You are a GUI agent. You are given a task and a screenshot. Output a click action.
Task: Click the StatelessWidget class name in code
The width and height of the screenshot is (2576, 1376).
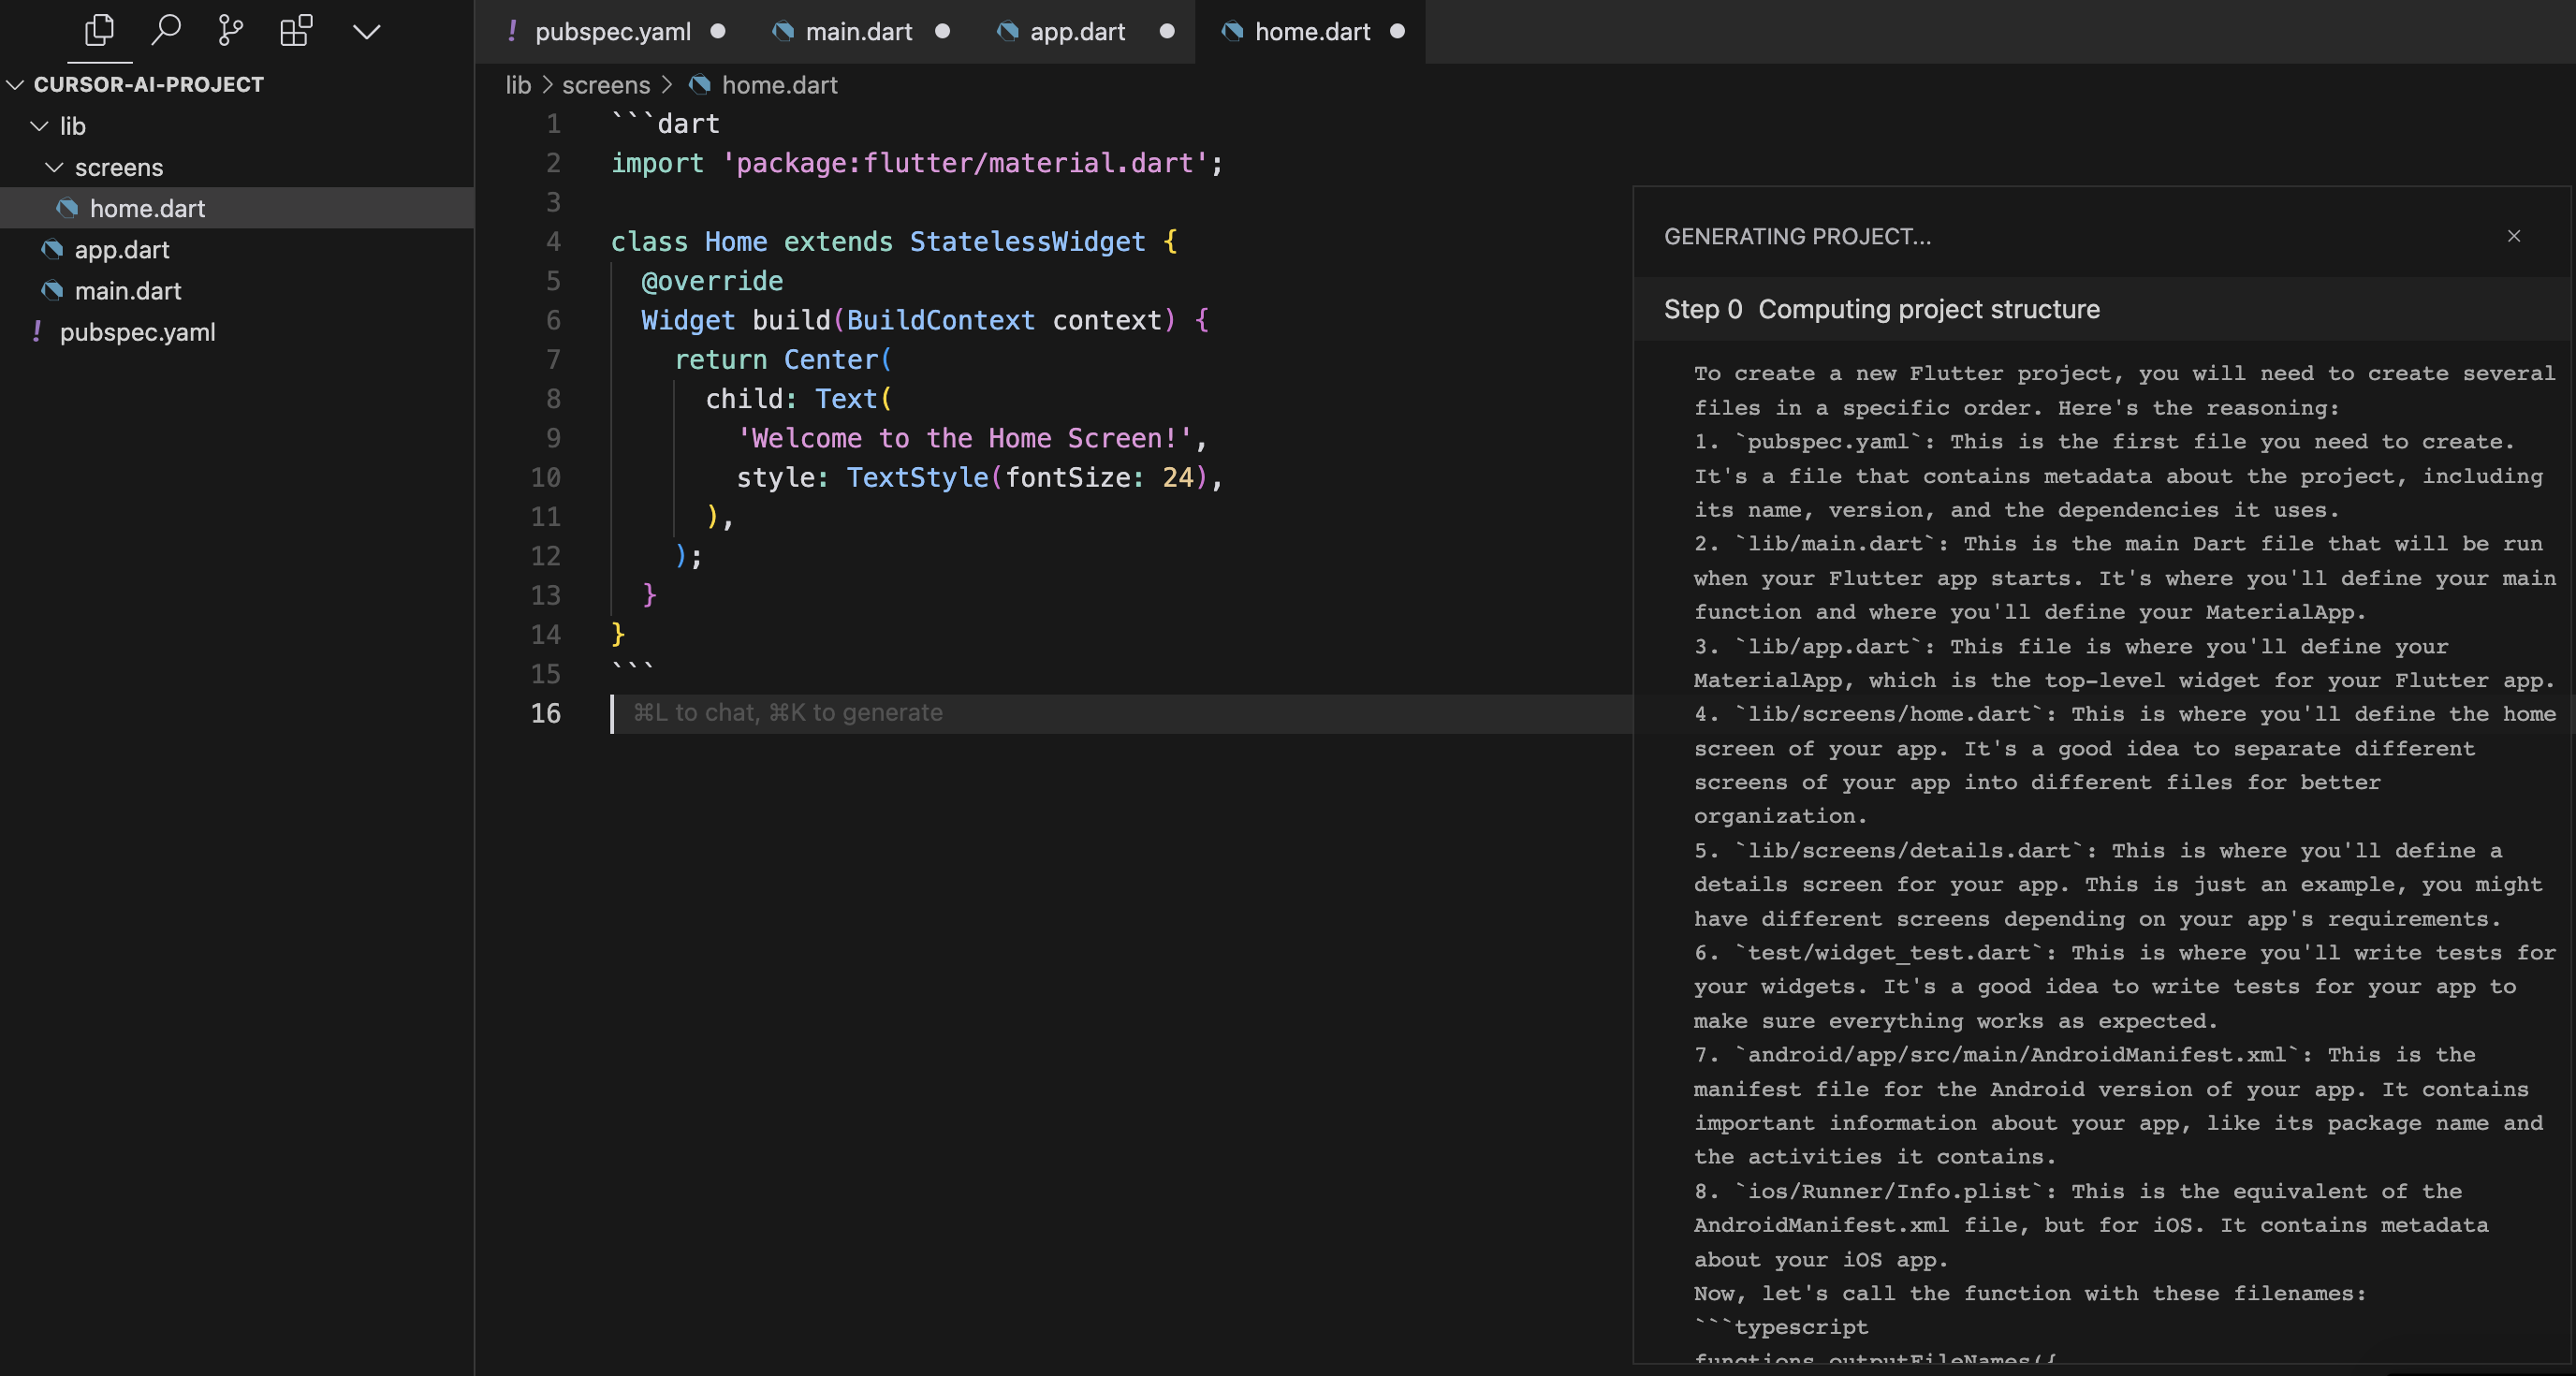(x=1027, y=242)
